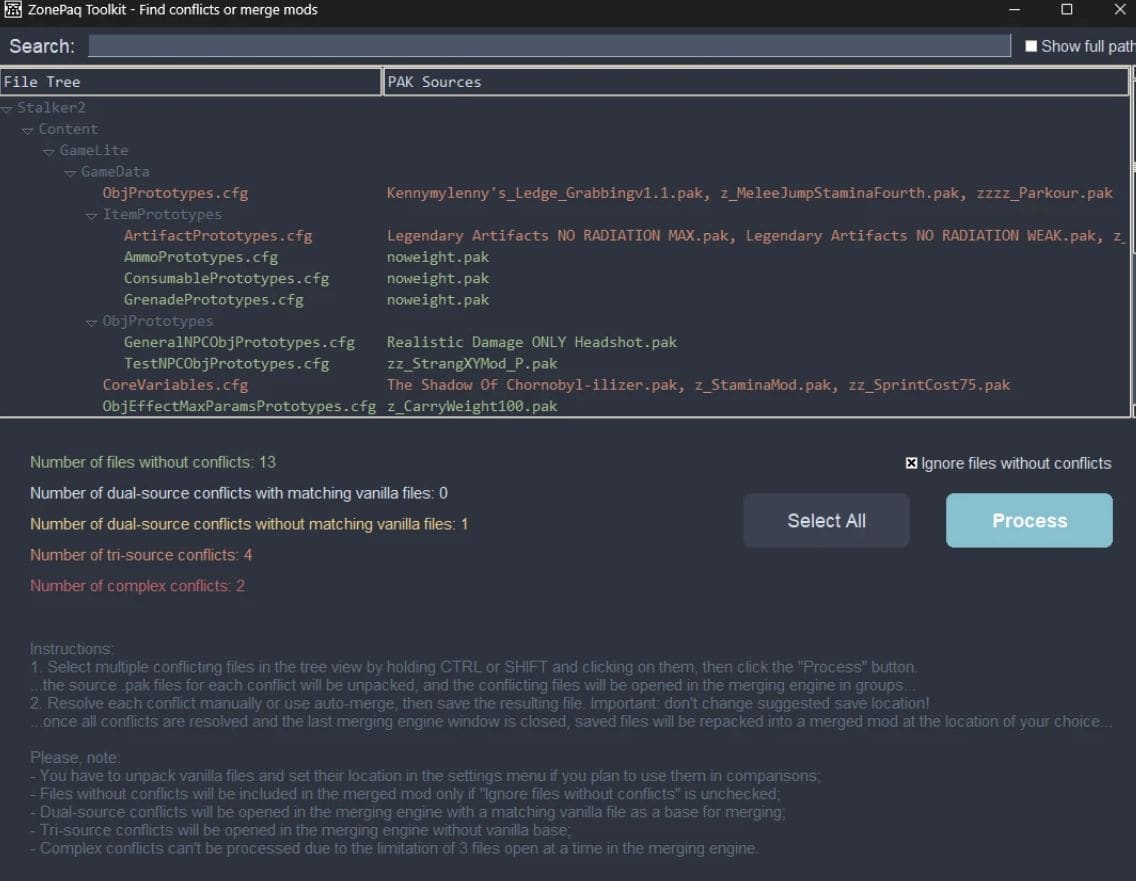This screenshot has height=881, width=1136.
Task: Enable the Show full path checkbox
Action: pos(1031,46)
